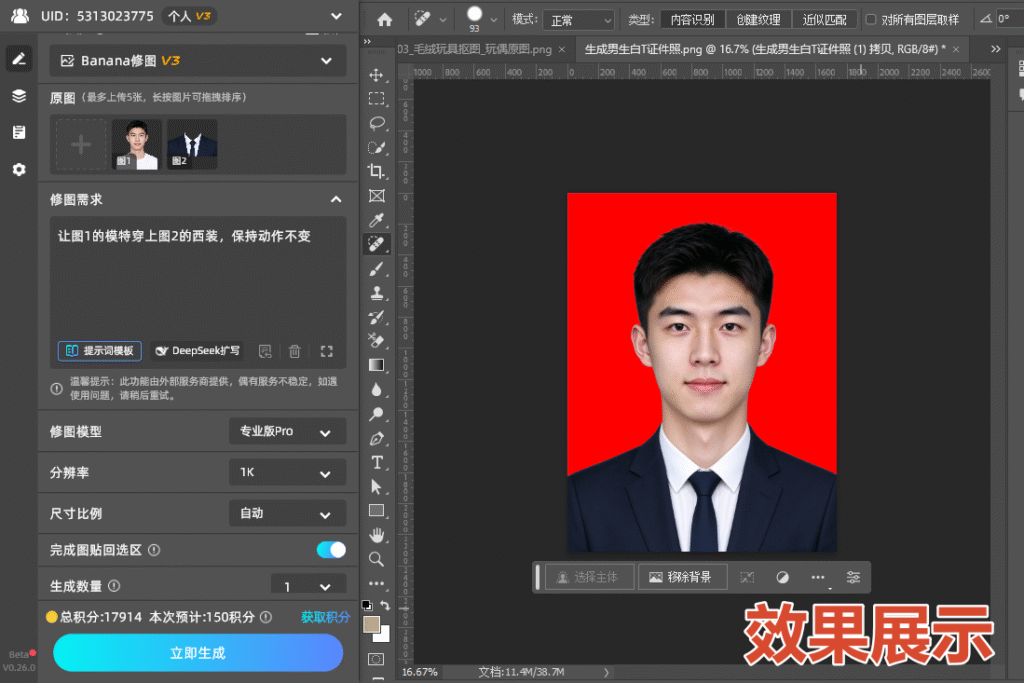
Task: Switch to the 生成男生白T证件照.png tab
Action: [x=764, y=50]
